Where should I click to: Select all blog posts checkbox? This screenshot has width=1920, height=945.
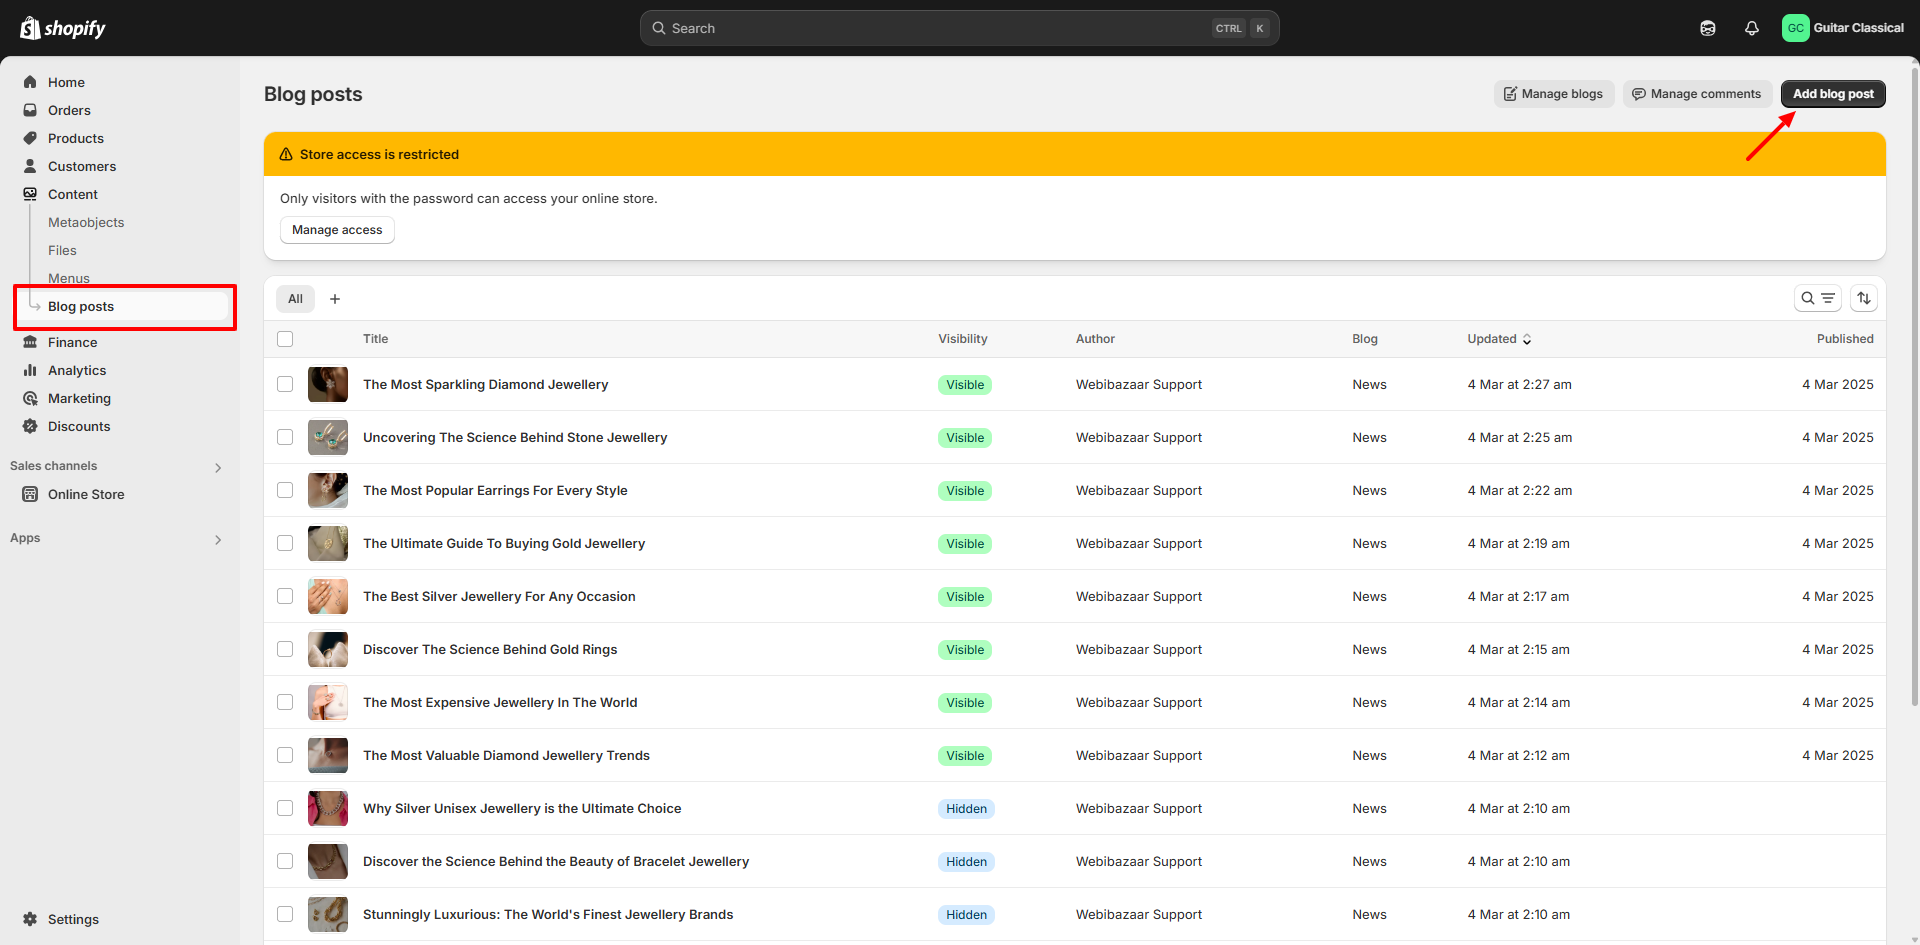point(285,339)
